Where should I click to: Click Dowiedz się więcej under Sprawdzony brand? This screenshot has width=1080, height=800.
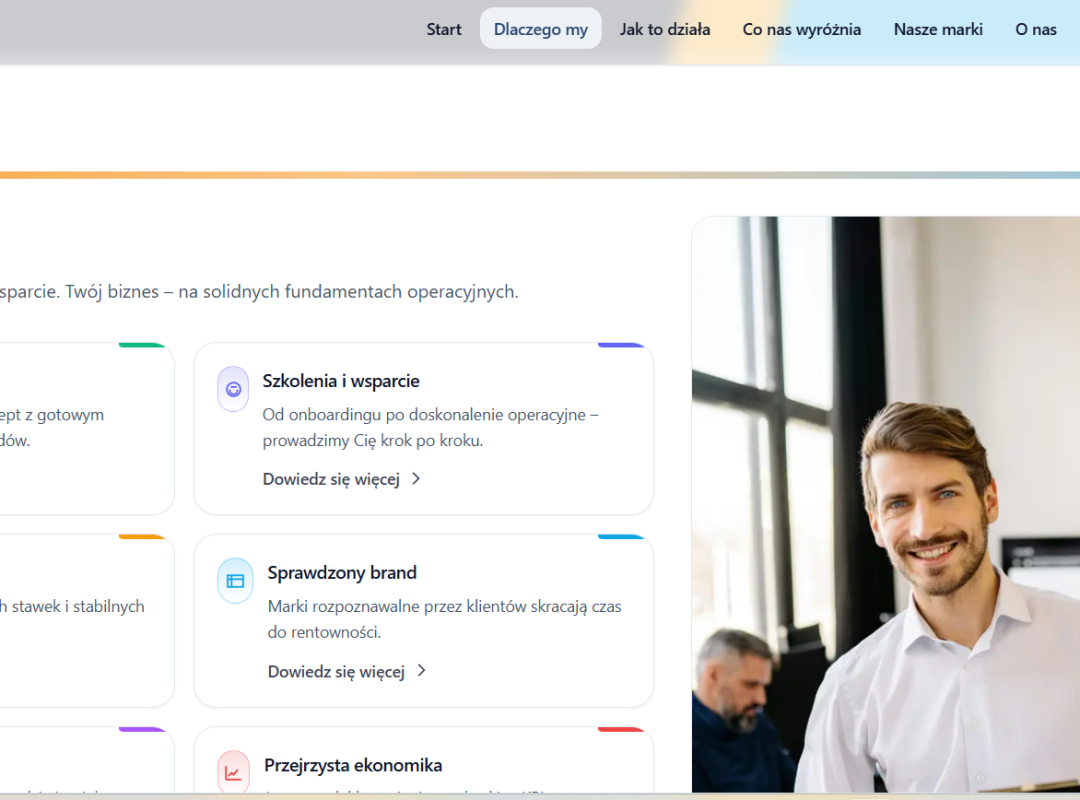click(336, 671)
